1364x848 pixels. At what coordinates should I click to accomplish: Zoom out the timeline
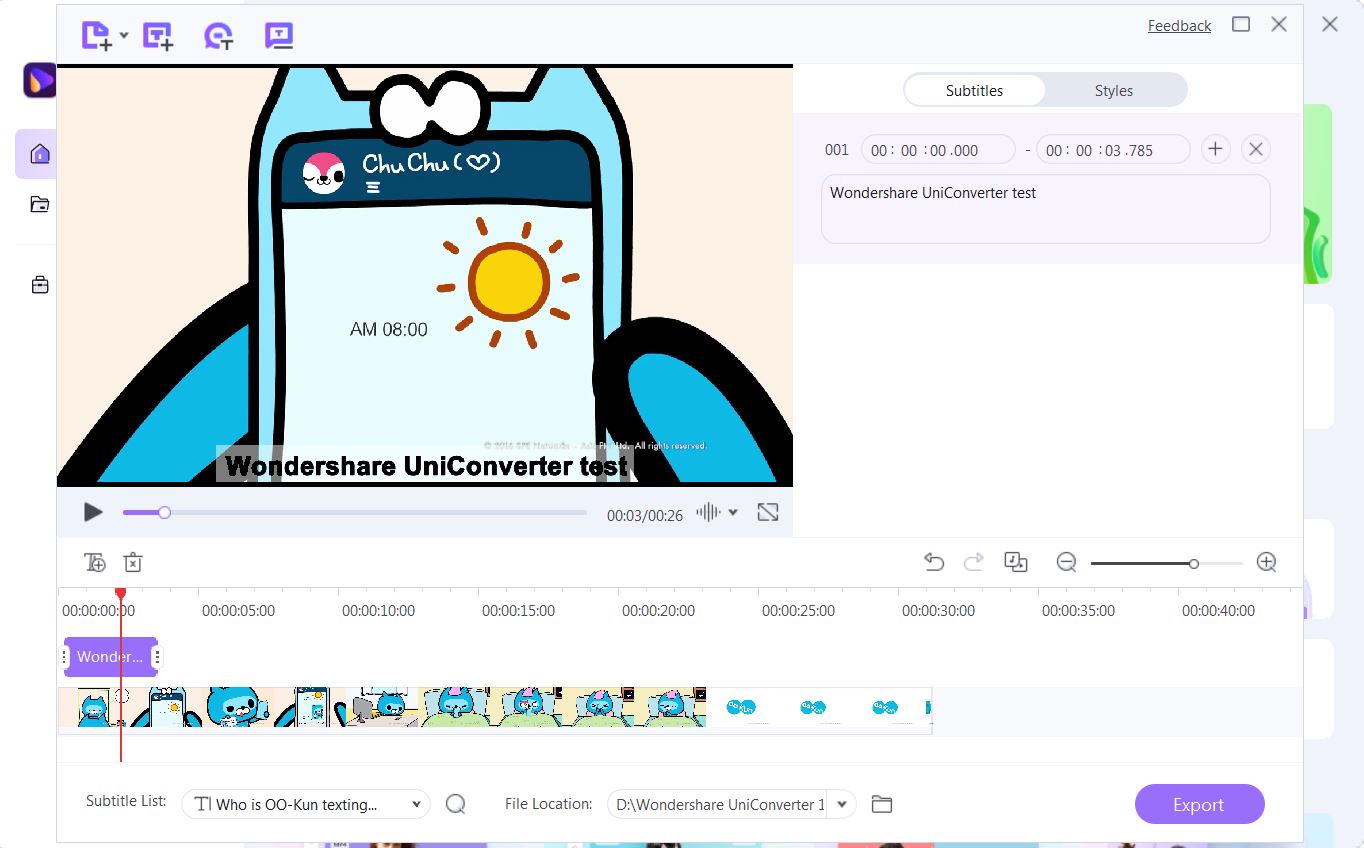click(x=1066, y=562)
